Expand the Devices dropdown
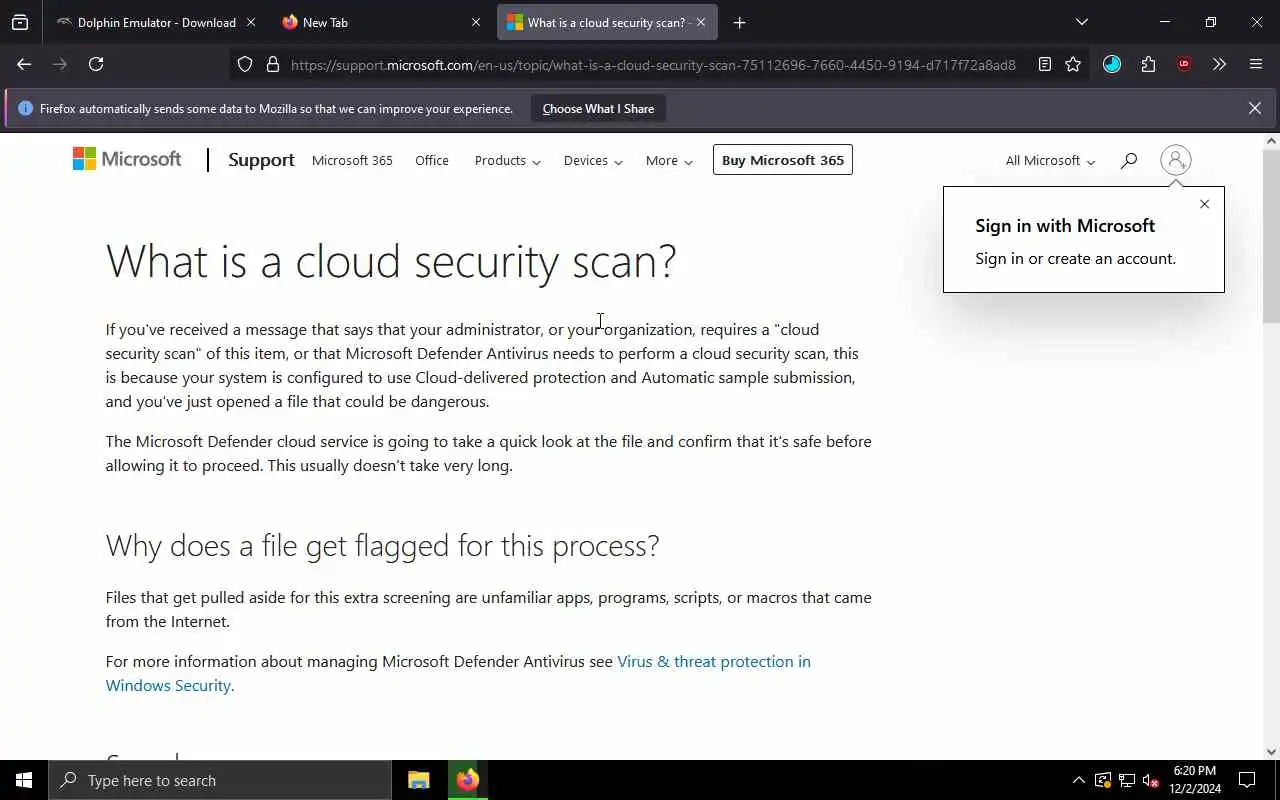 click(x=593, y=160)
